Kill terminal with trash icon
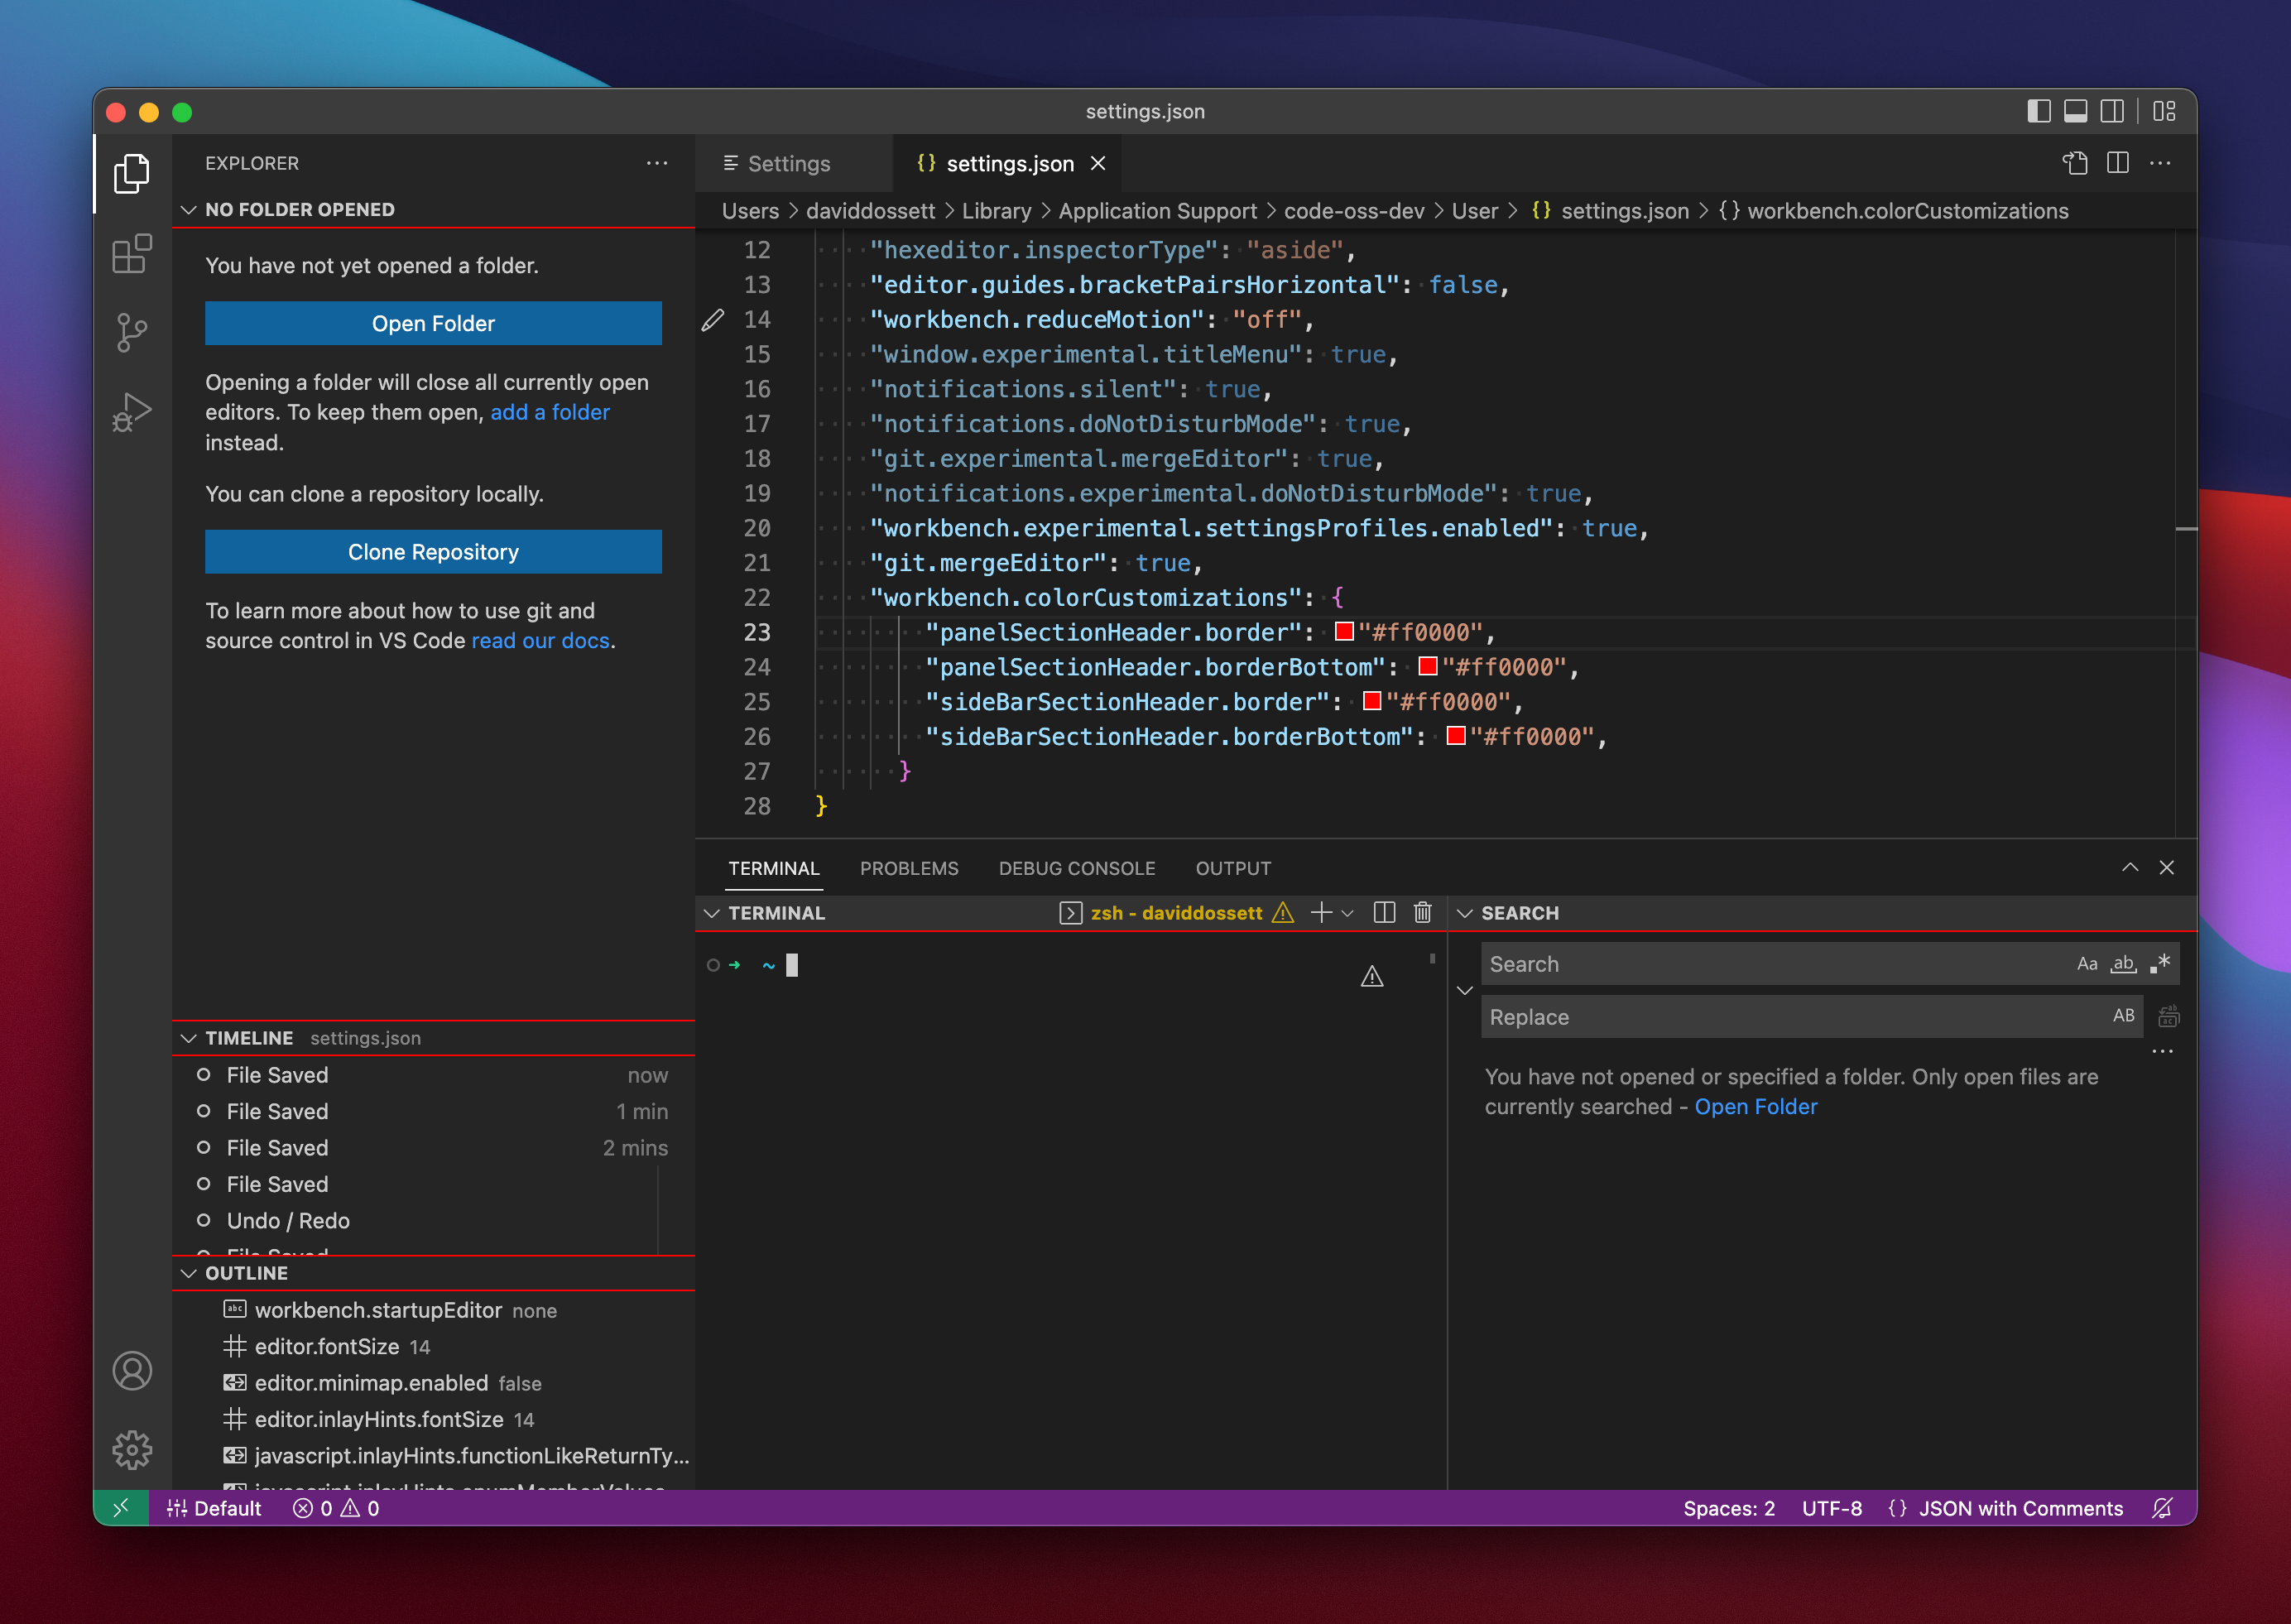Screen dimensions: 2291x1624 (1422, 912)
